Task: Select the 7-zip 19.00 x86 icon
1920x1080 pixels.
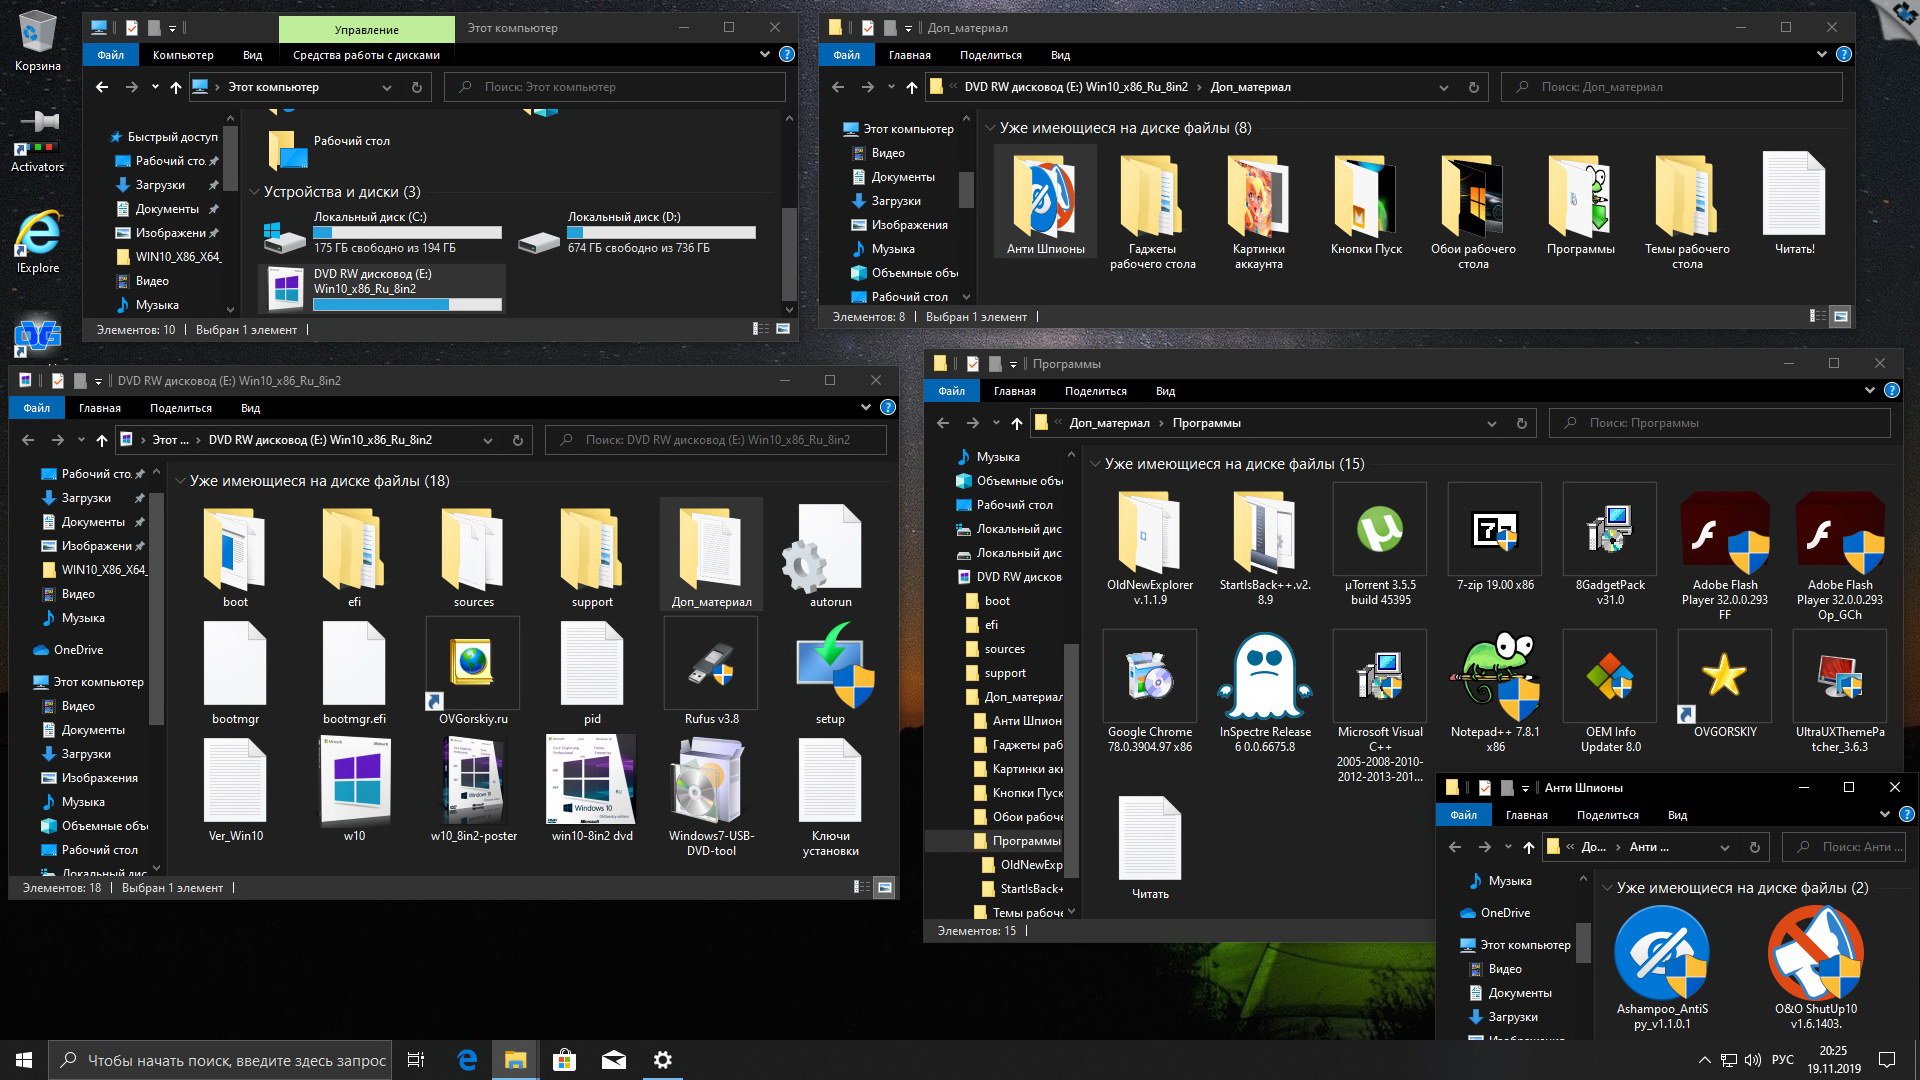Action: click(1495, 530)
